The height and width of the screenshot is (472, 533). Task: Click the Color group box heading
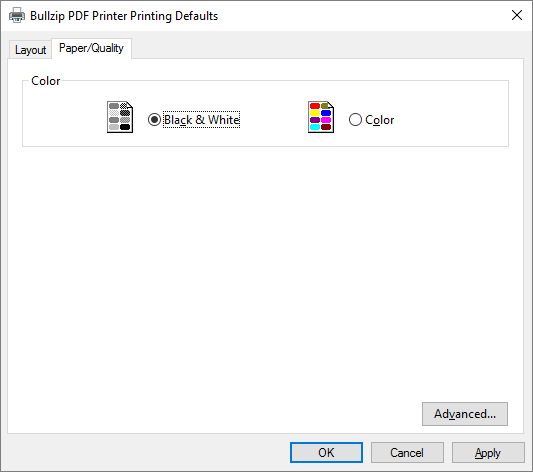[46, 81]
